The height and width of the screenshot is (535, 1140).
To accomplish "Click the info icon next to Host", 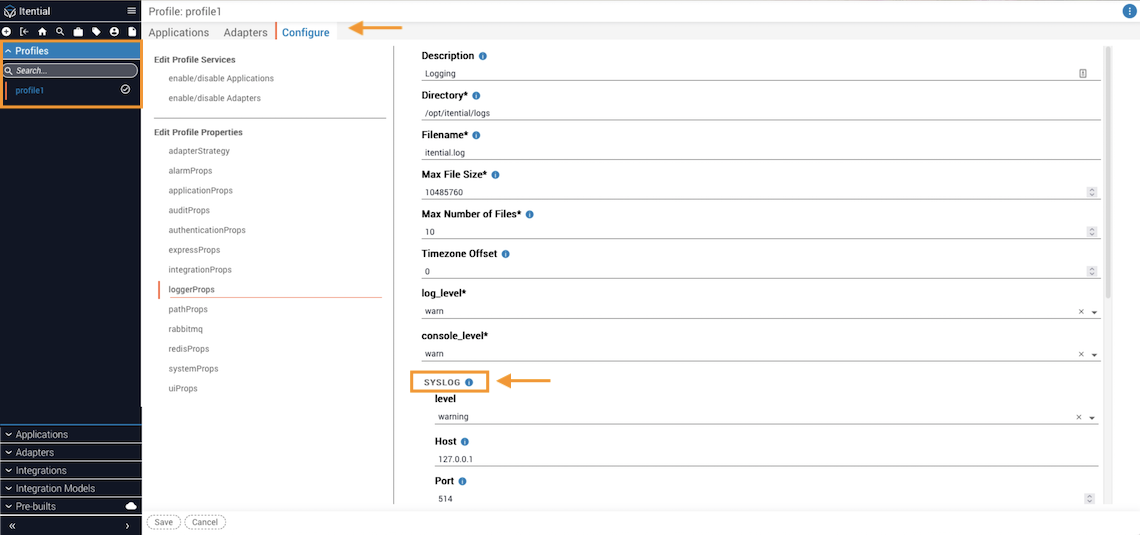I will point(465,442).
